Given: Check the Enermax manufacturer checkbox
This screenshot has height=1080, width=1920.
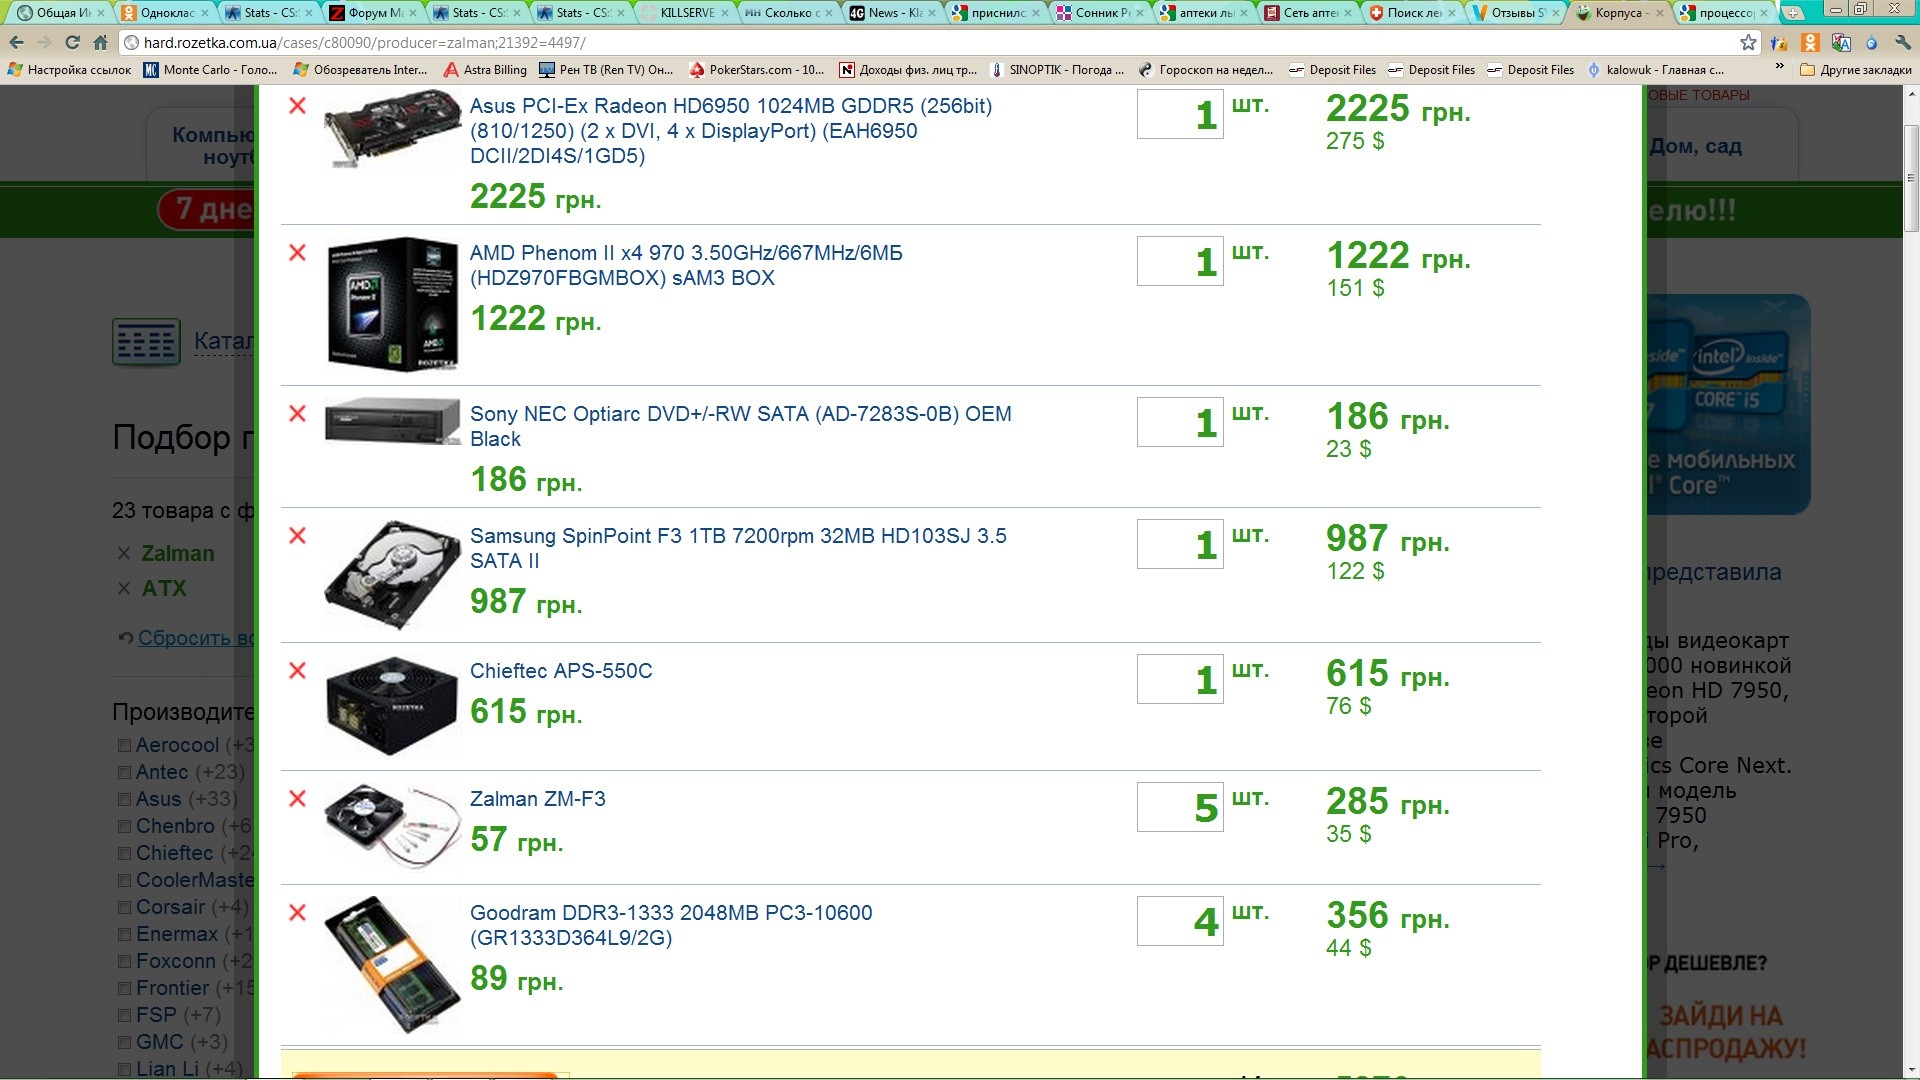Looking at the screenshot, I should click(125, 935).
